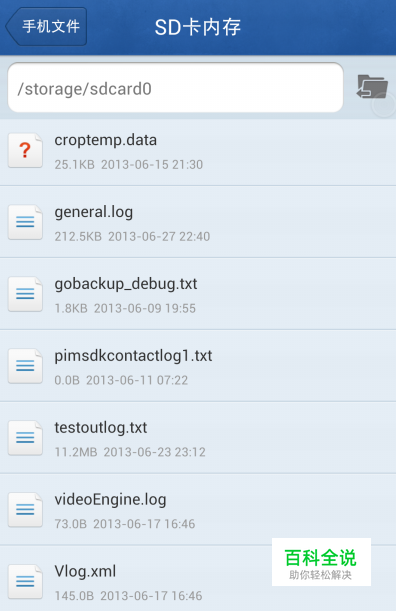Click the document icon for testoutlog.txt
Viewport: 396px width, 611px height.
coord(25,438)
